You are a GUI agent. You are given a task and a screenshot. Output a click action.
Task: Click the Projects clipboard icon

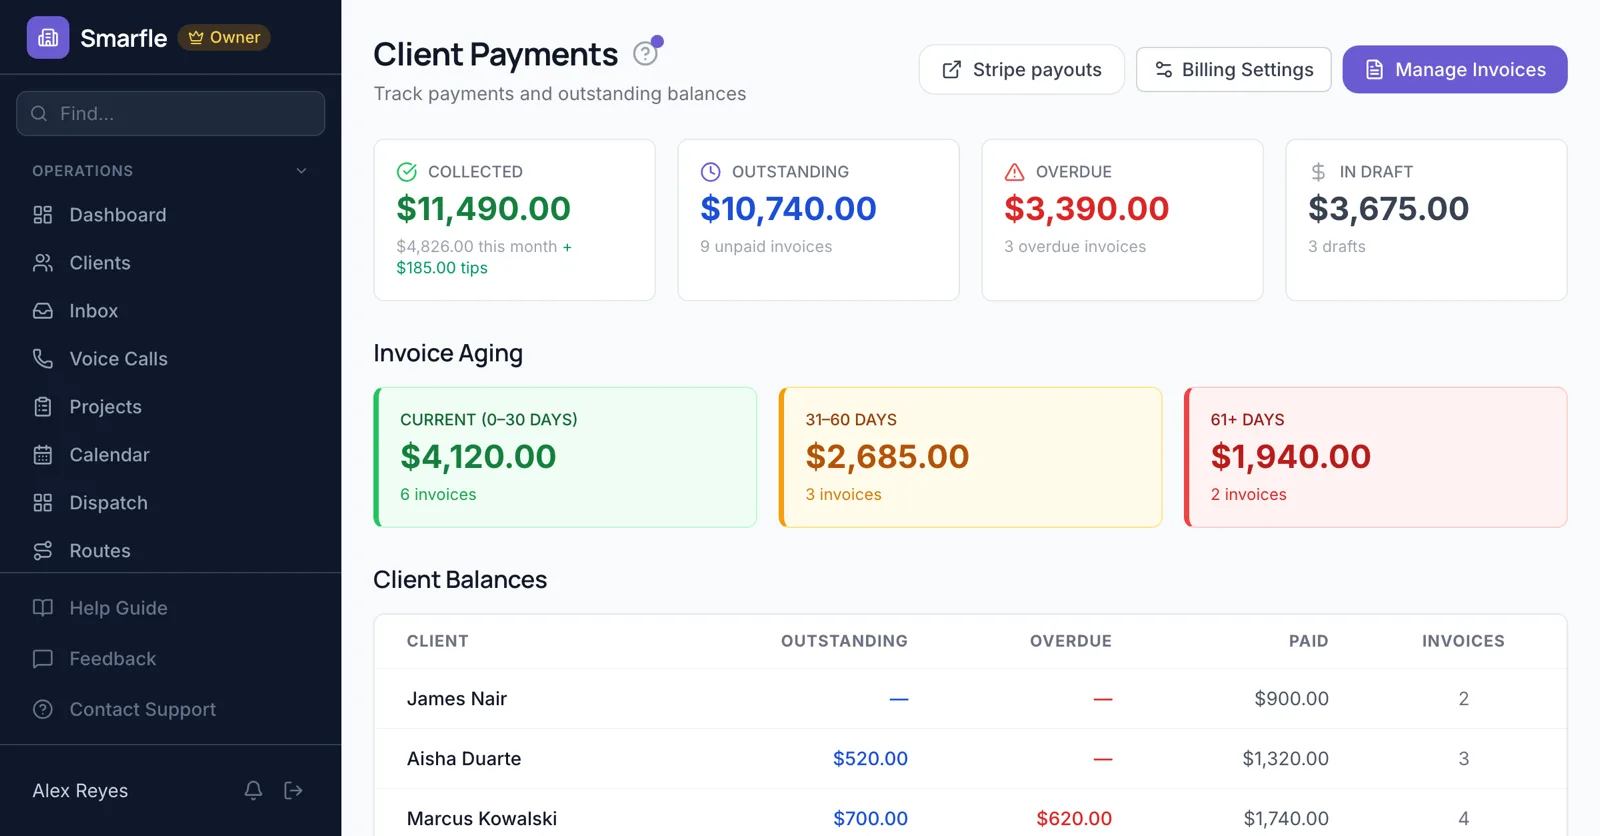point(43,407)
